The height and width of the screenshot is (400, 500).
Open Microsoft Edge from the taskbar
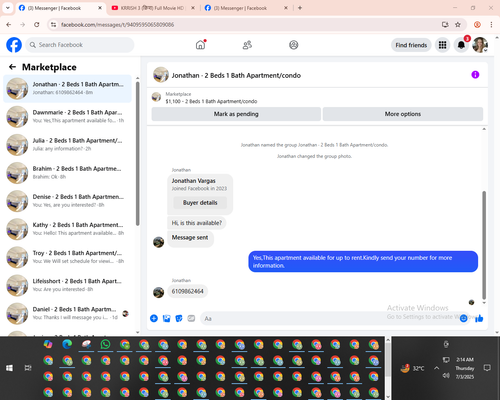point(67,344)
